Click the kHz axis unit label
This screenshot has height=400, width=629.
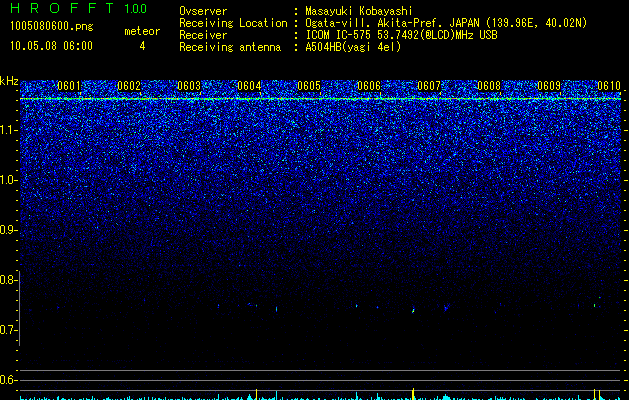pyautogui.click(x=9, y=81)
